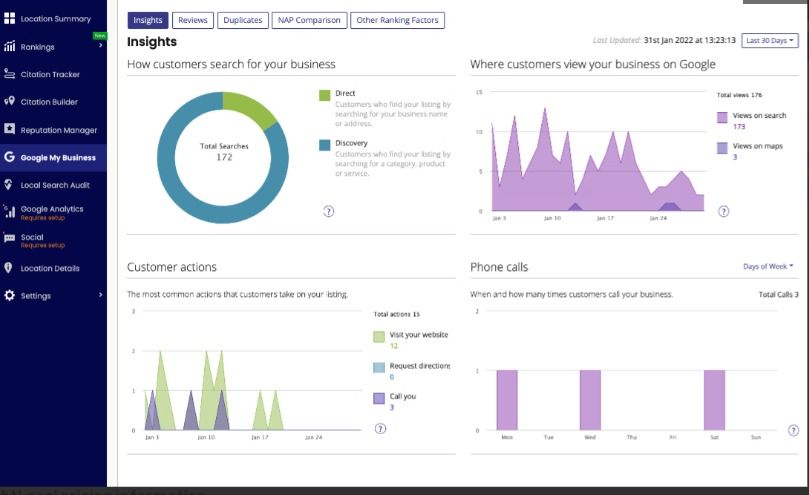Open help icon for Phone calls chart
Viewport: 809px width, 495px height.
click(x=794, y=430)
